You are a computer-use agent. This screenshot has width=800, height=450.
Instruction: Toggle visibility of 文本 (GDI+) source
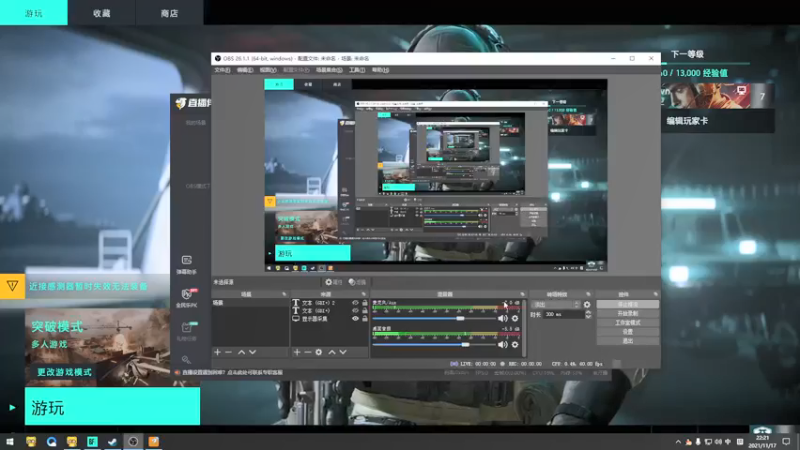pos(356,311)
